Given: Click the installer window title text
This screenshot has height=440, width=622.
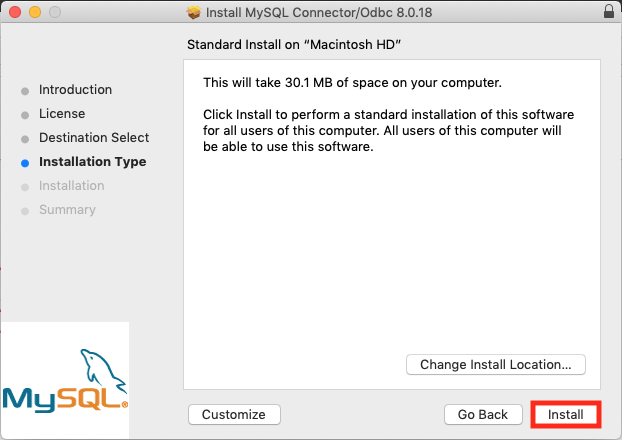Looking at the screenshot, I should pos(319,13).
